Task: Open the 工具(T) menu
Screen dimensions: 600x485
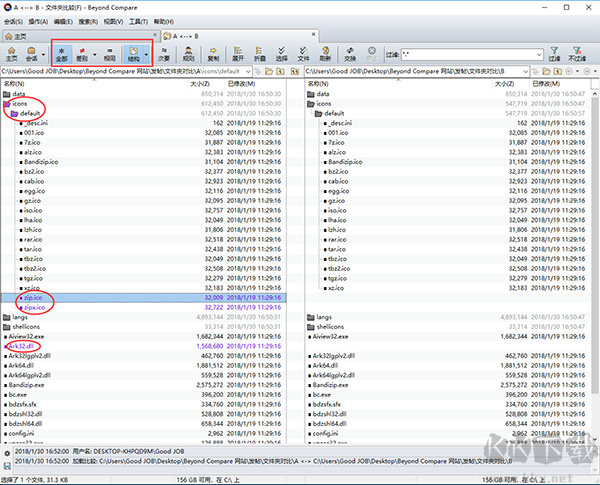Action: [138, 22]
